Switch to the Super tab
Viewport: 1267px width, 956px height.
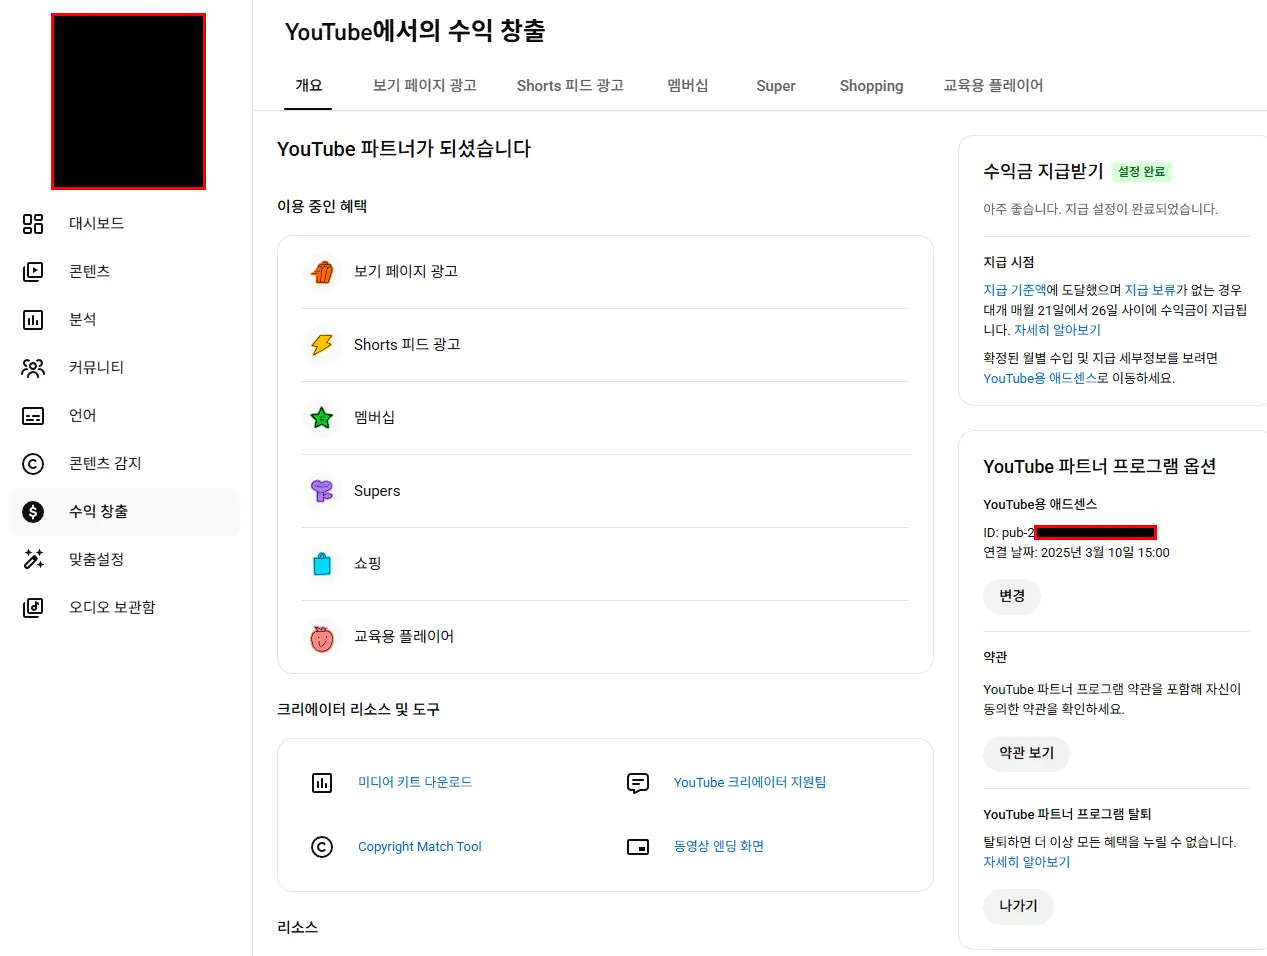point(776,85)
